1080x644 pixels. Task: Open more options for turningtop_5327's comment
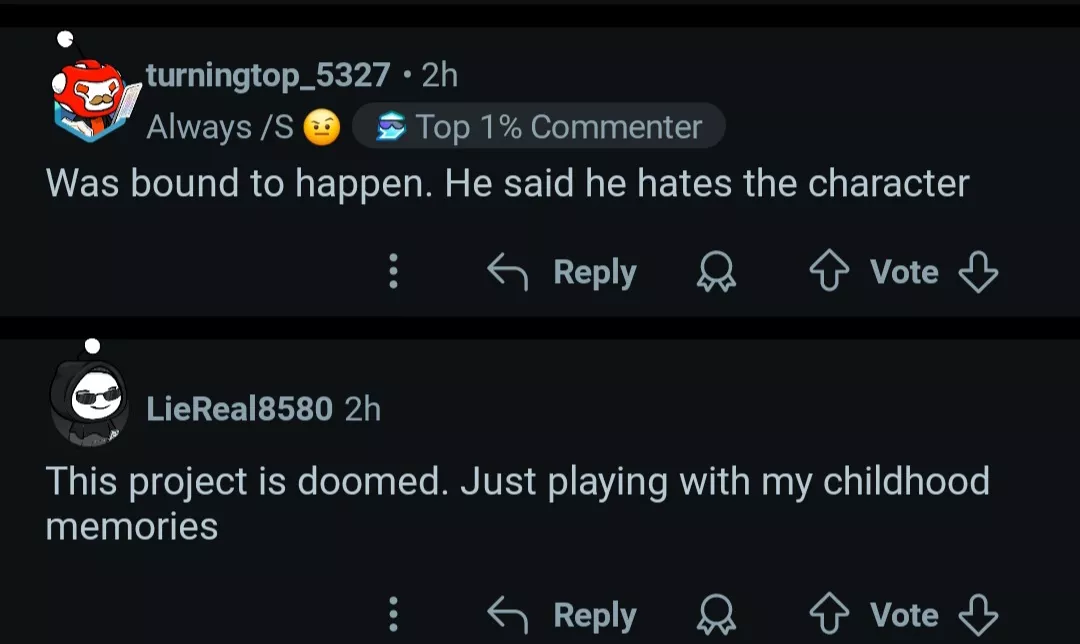click(393, 272)
